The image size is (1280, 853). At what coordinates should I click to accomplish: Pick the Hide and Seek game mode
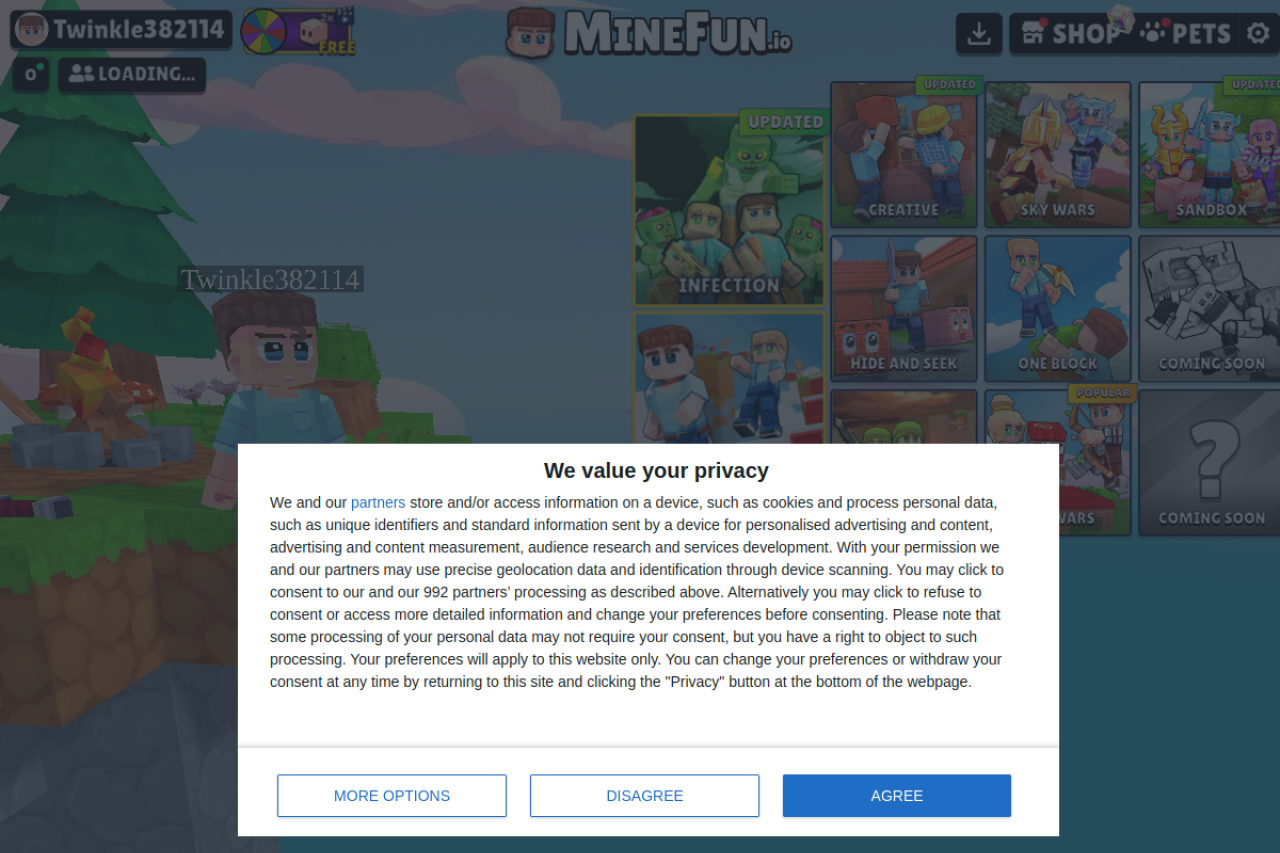[904, 309]
